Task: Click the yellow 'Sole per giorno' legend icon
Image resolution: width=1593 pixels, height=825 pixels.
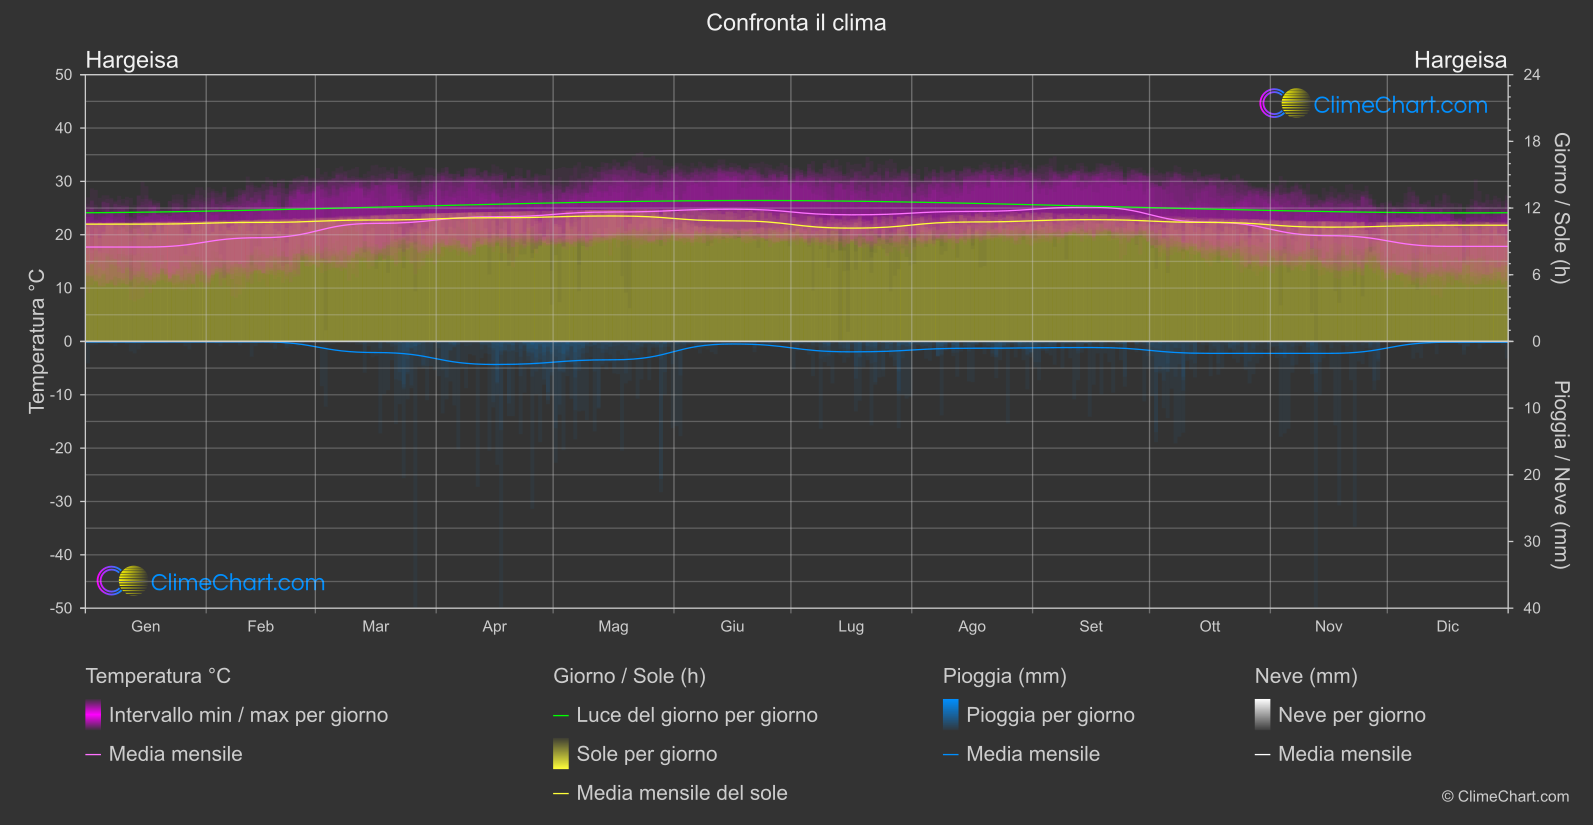Action: click(x=561, y=754)
